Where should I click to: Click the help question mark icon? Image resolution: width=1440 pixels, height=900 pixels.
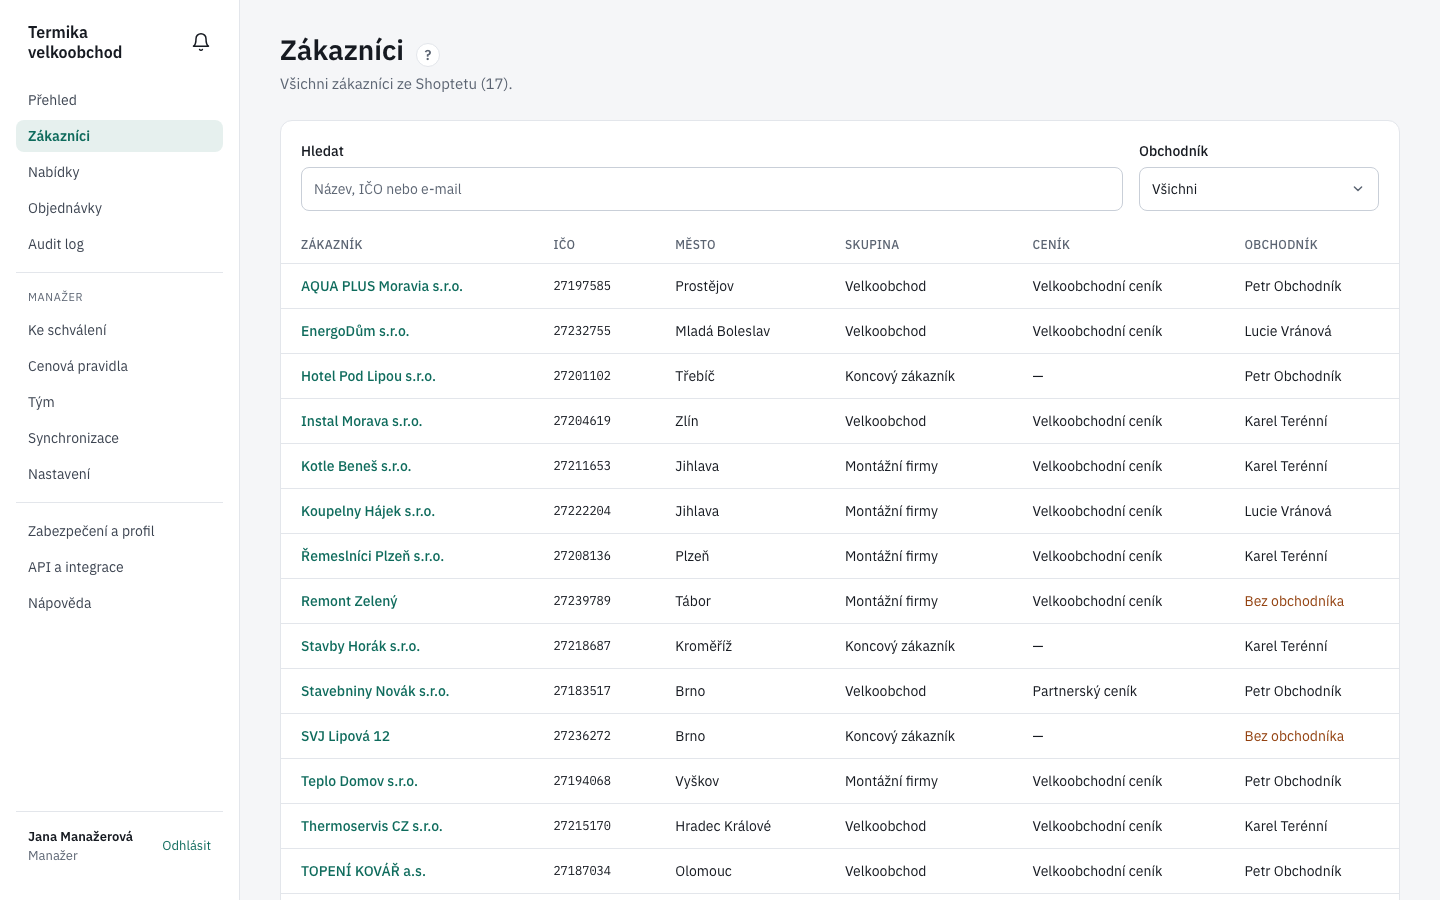tap(428, 55)
